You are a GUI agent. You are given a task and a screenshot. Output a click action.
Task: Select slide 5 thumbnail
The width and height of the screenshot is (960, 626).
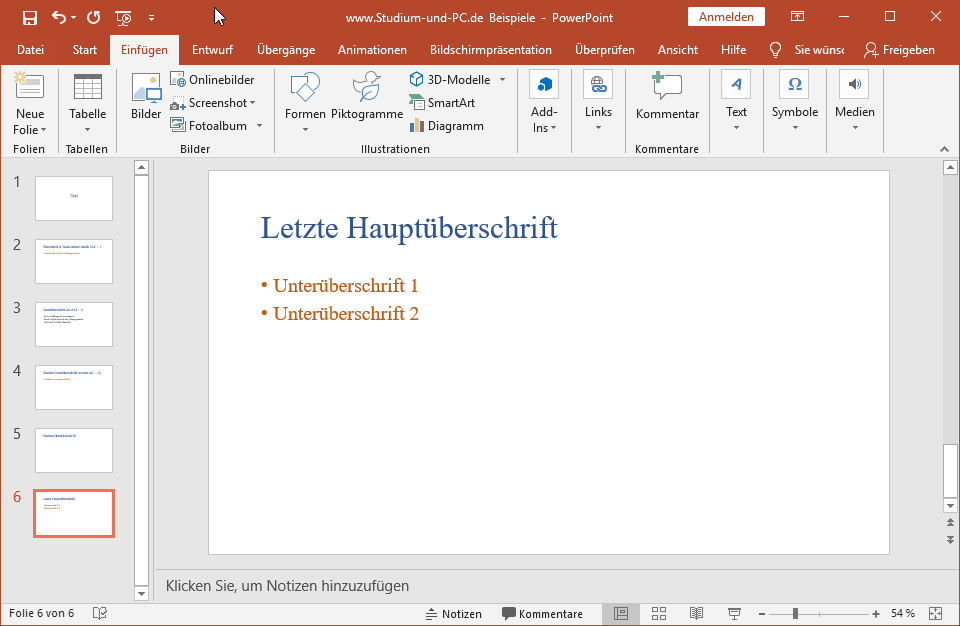pyautogui.click(x=74, y=450)
